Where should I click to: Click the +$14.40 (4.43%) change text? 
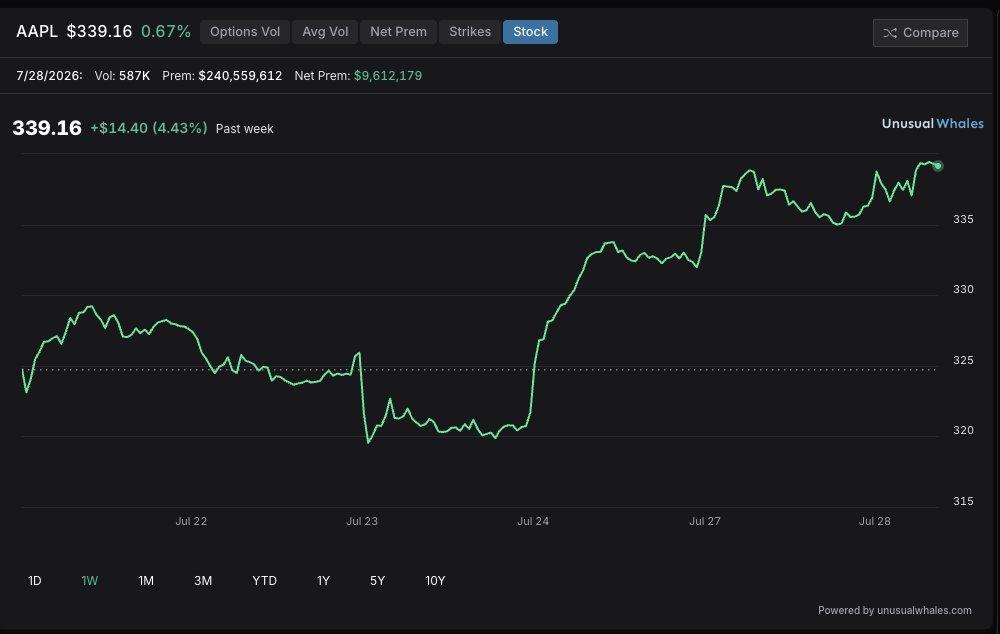click(149, 128)
